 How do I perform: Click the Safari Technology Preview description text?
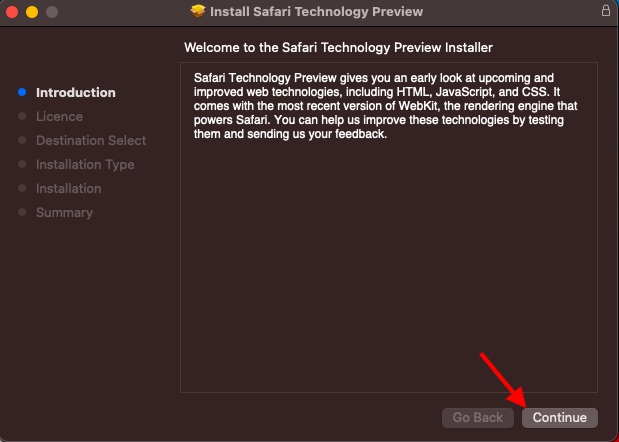(x=385, y=106)
